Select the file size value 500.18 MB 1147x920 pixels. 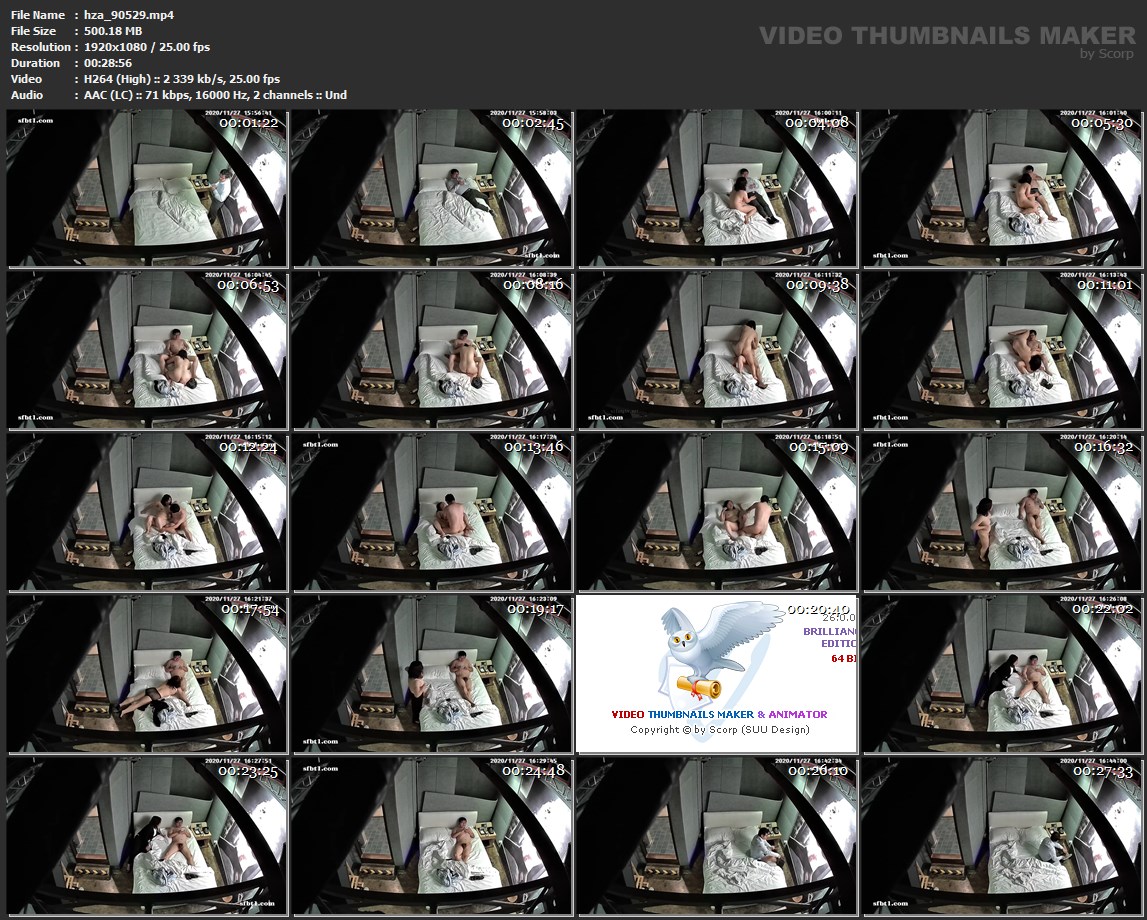coord(113,31)
